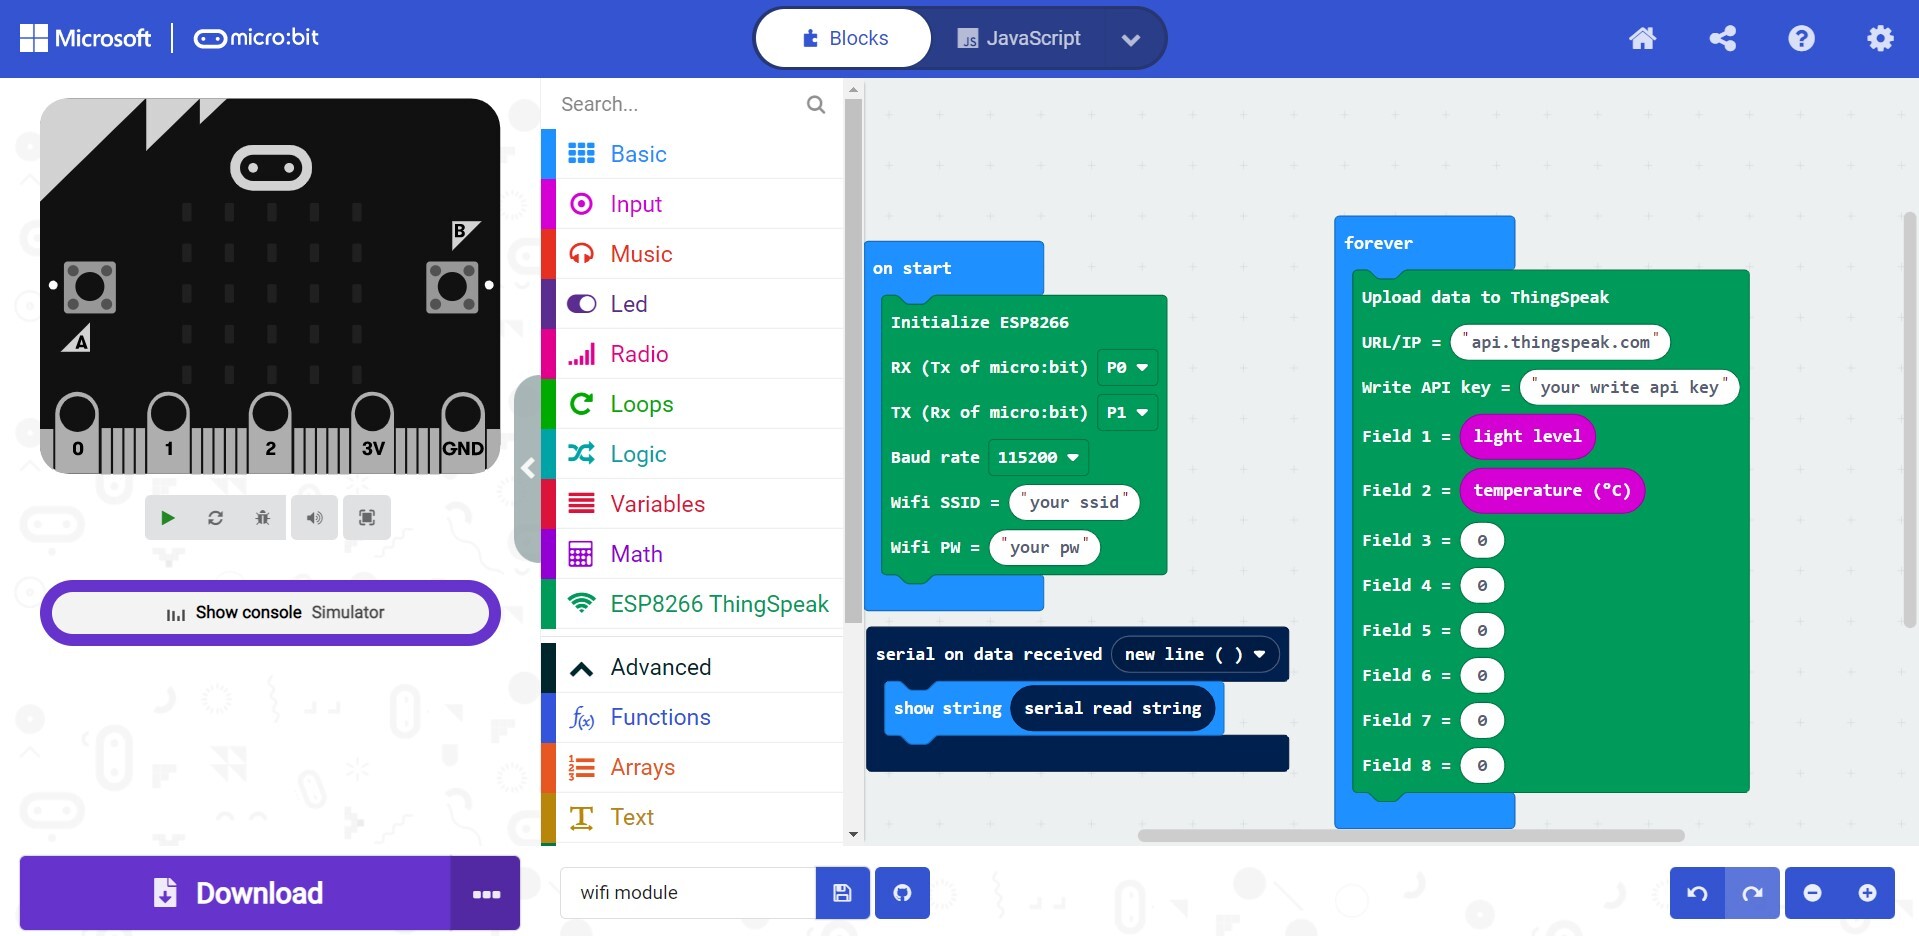Image resolution: width=1919 pixels, height=936 pixels.
Task: Click Show console Simulator button
Action: pyautogui.click(x=270, y=612)
